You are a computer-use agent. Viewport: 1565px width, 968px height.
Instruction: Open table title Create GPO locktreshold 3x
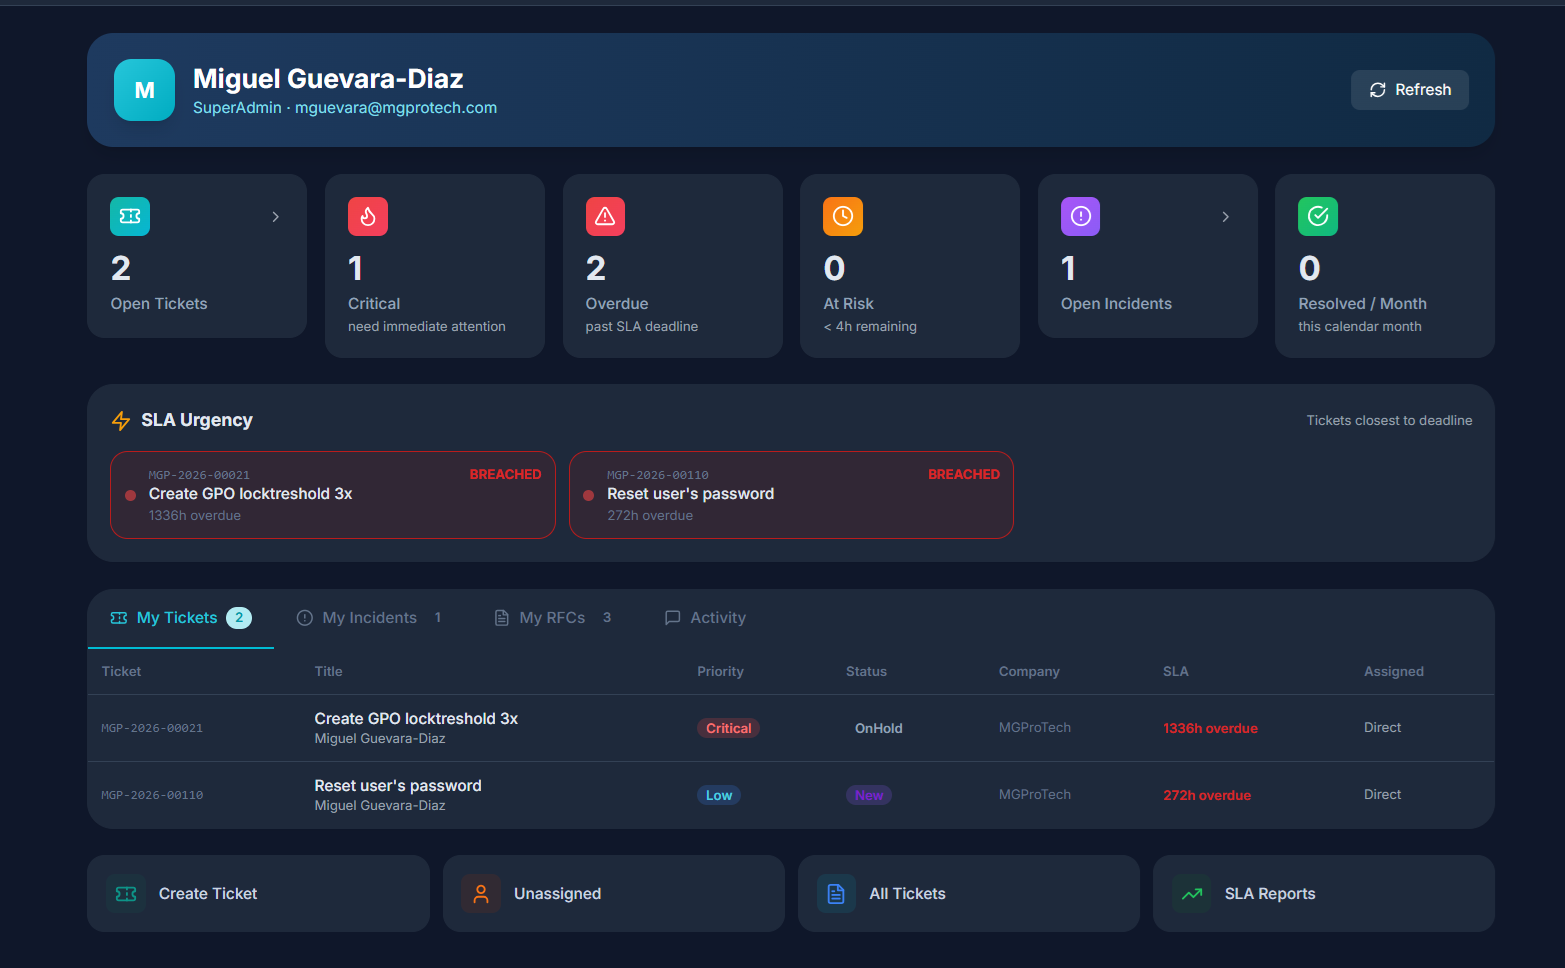416,719
